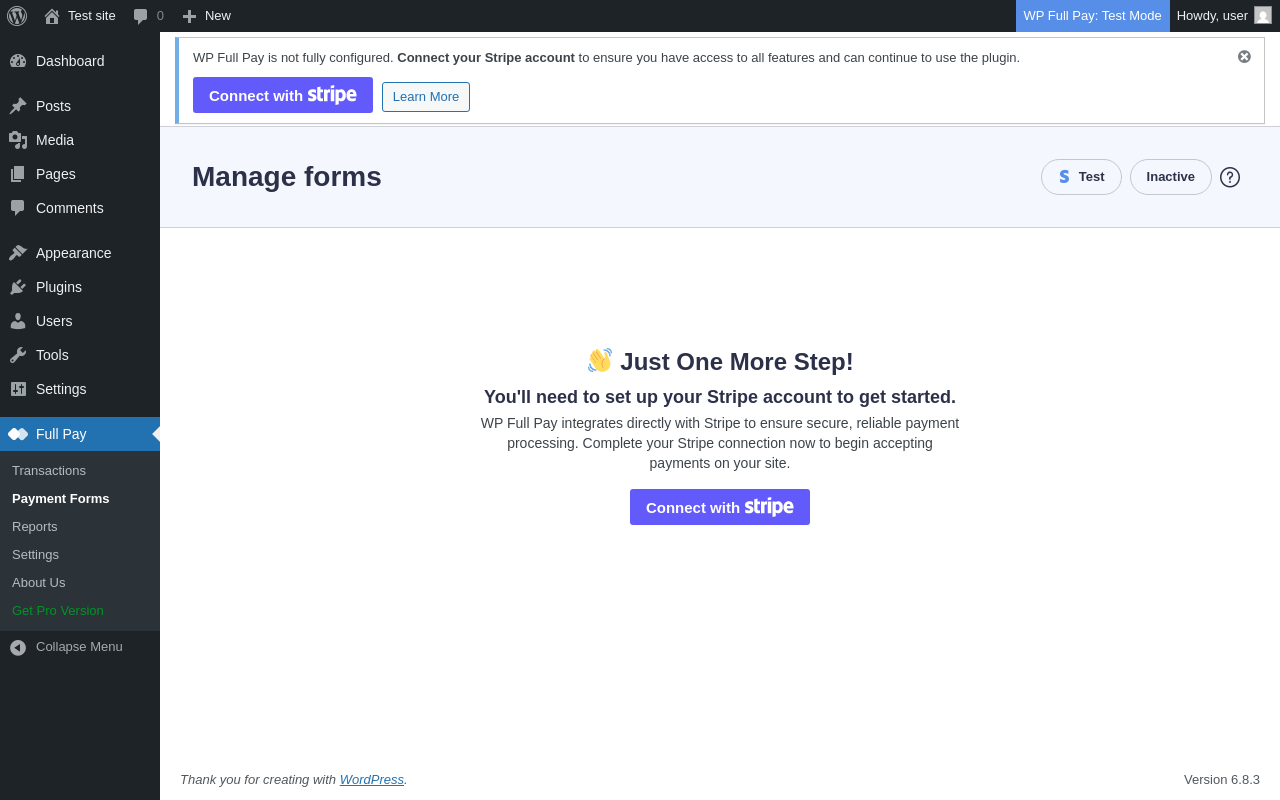This screenshot has width=1280, height=800.
Task: Click the Collapse Menu arrow icon
Action: click(18, 648)
